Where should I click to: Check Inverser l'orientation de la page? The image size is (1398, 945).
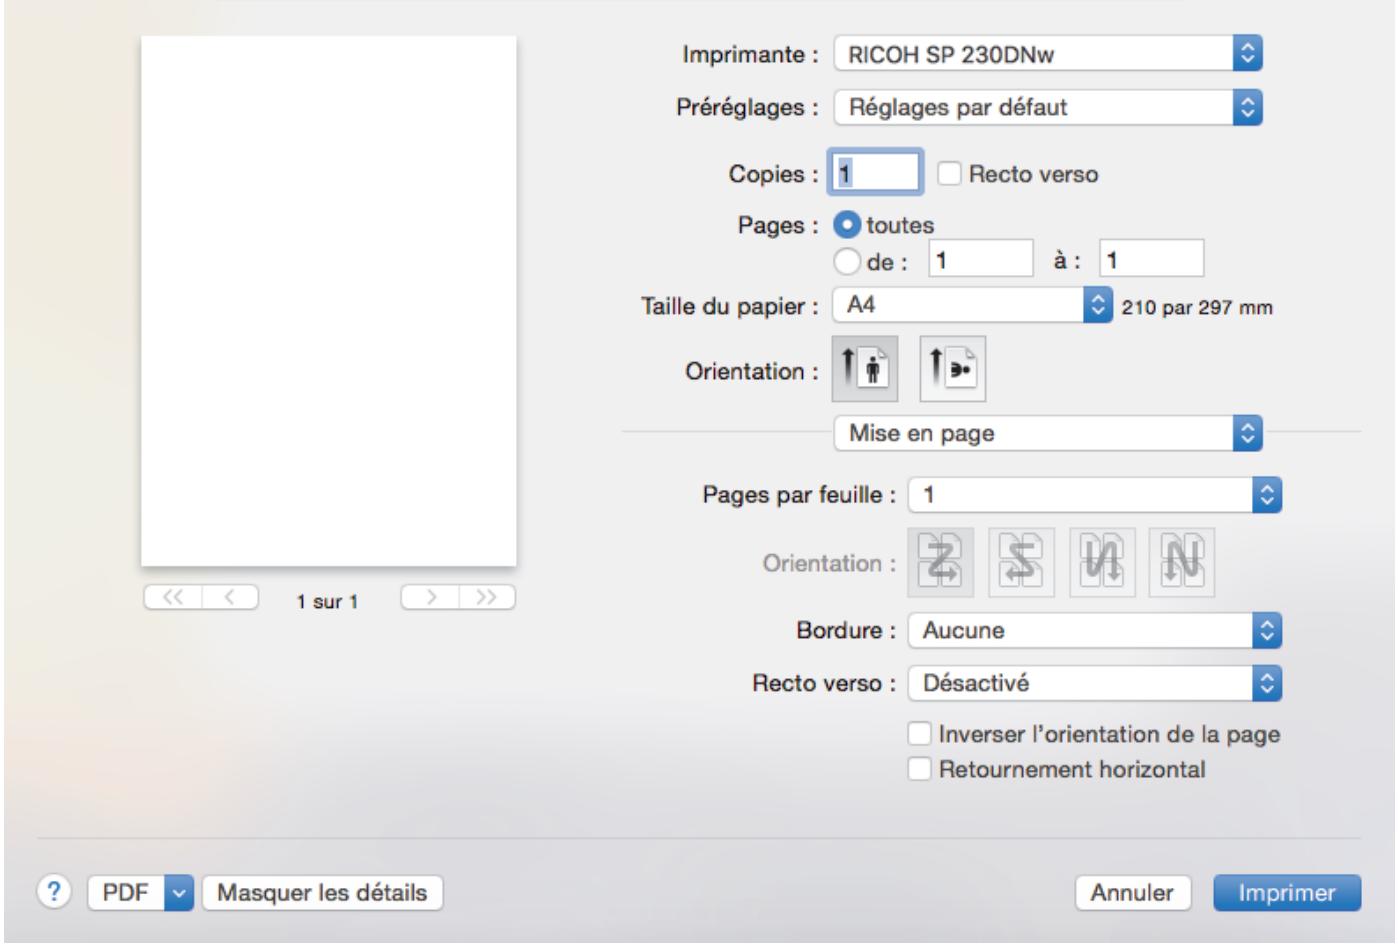point(919,734)
